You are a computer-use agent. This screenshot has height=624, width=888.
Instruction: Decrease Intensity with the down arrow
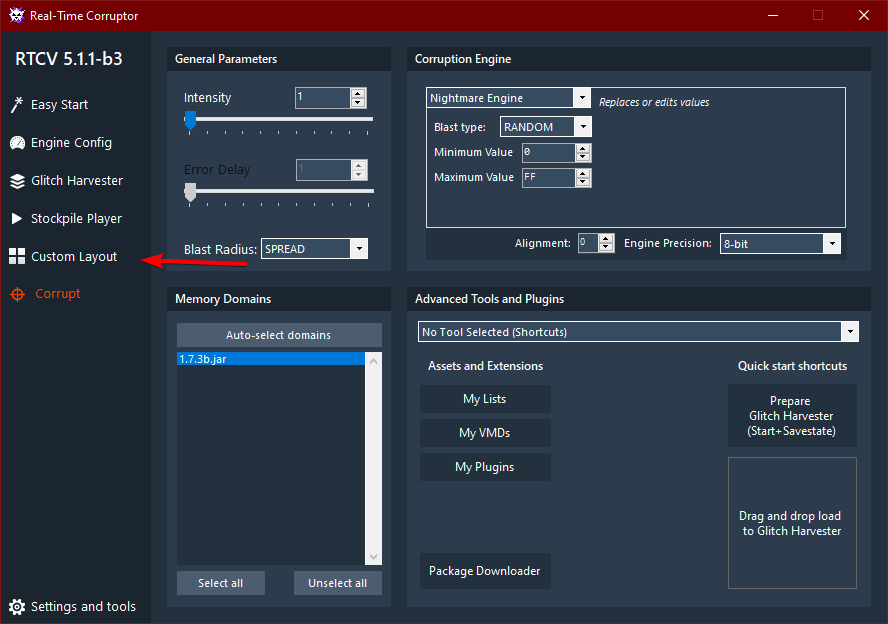[x=358, y=102]
